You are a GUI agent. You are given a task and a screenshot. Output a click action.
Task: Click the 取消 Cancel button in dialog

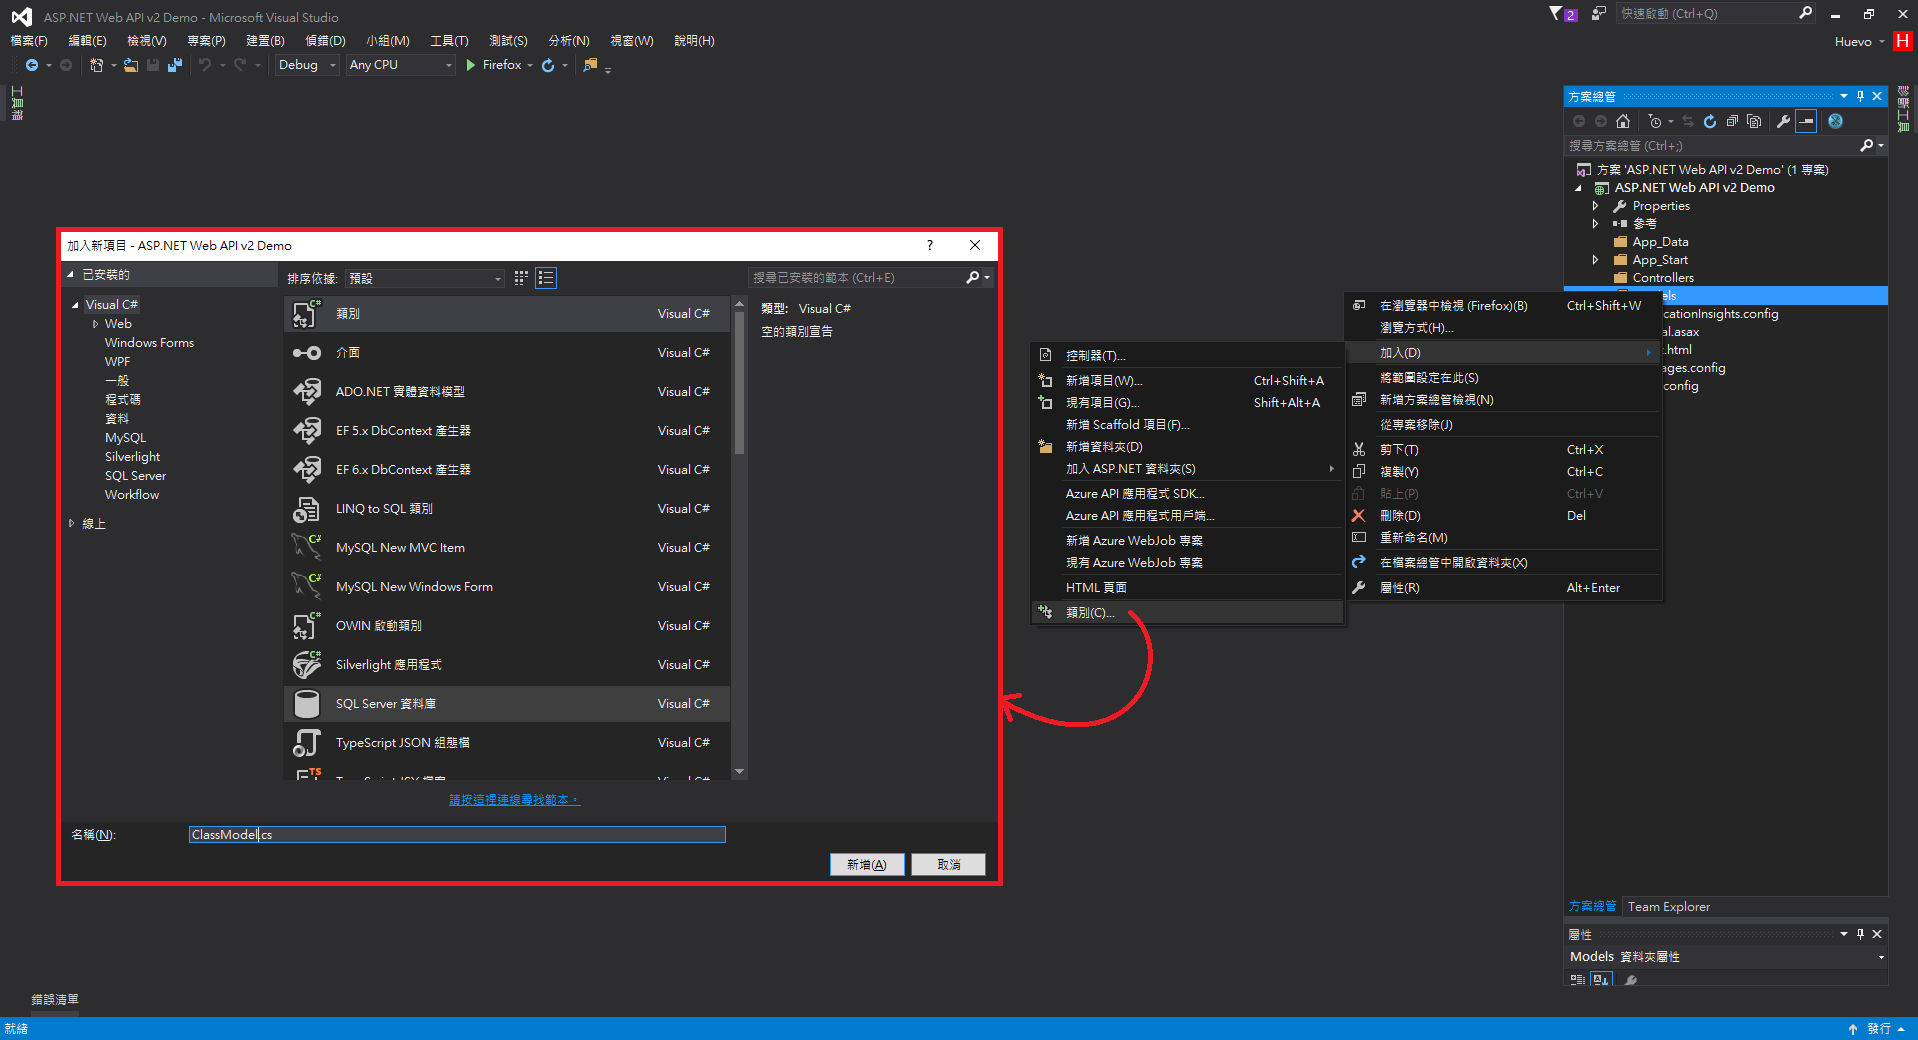pyautogui.click(x=948, y=864)
